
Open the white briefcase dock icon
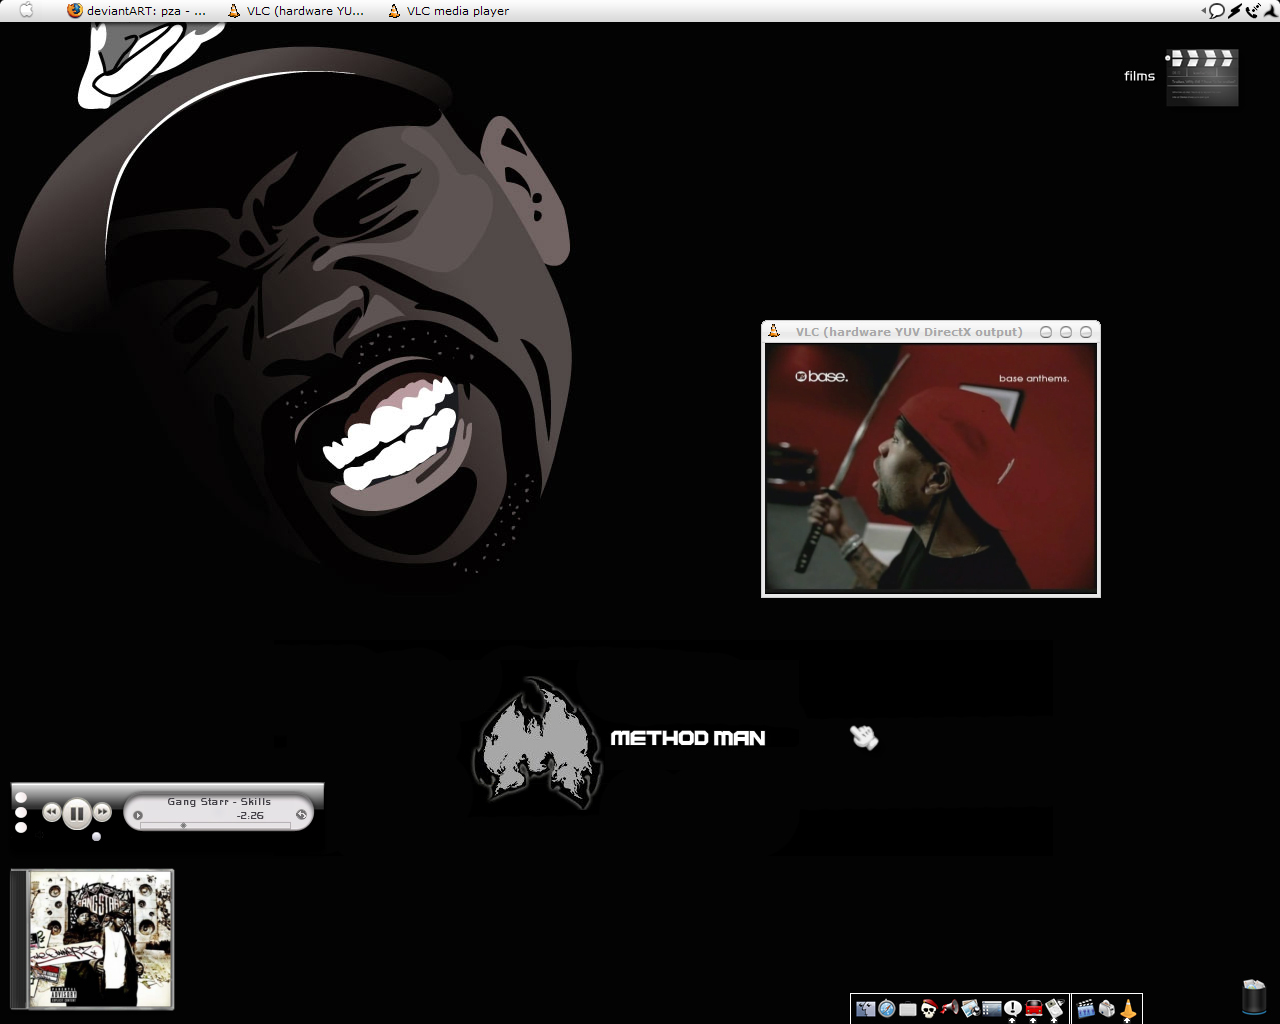click(908, 1009)
